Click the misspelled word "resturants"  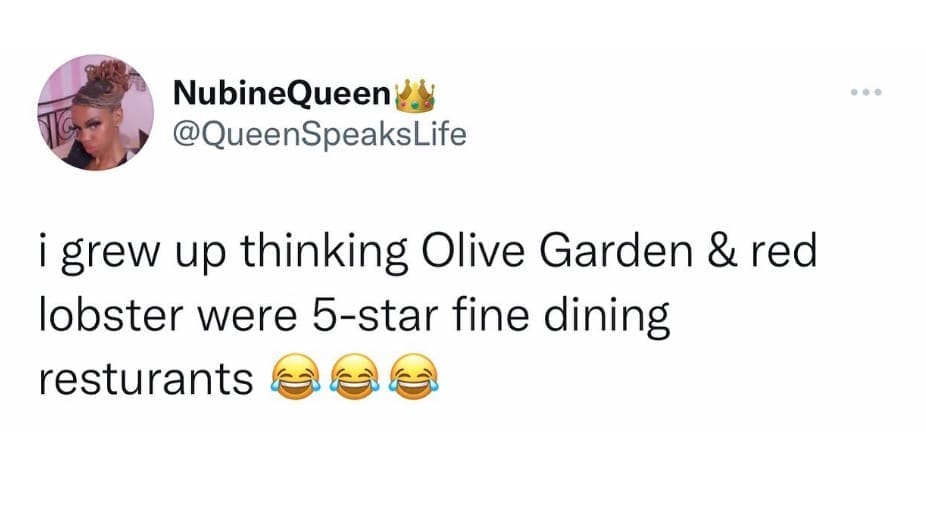[146, 379]
